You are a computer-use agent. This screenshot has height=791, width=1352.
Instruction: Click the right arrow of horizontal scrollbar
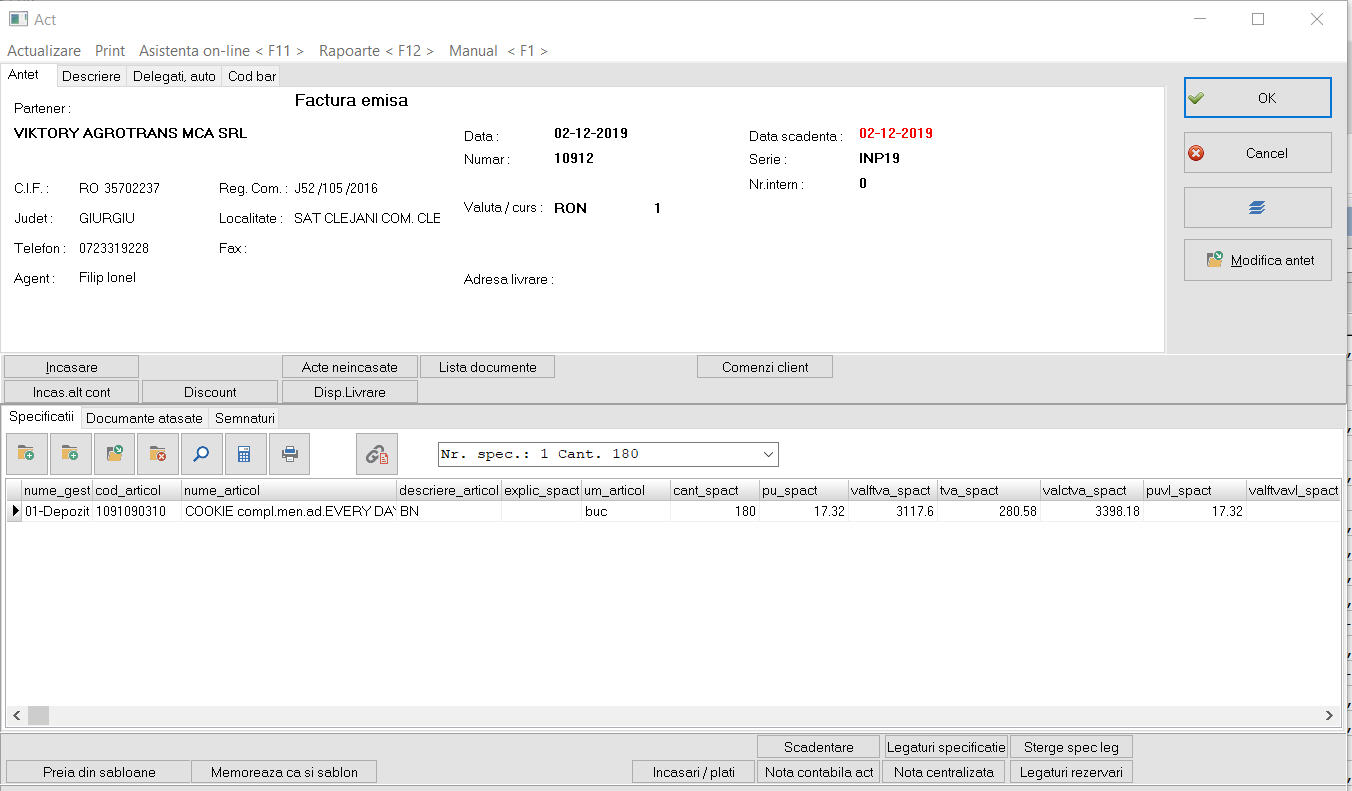1329,715
